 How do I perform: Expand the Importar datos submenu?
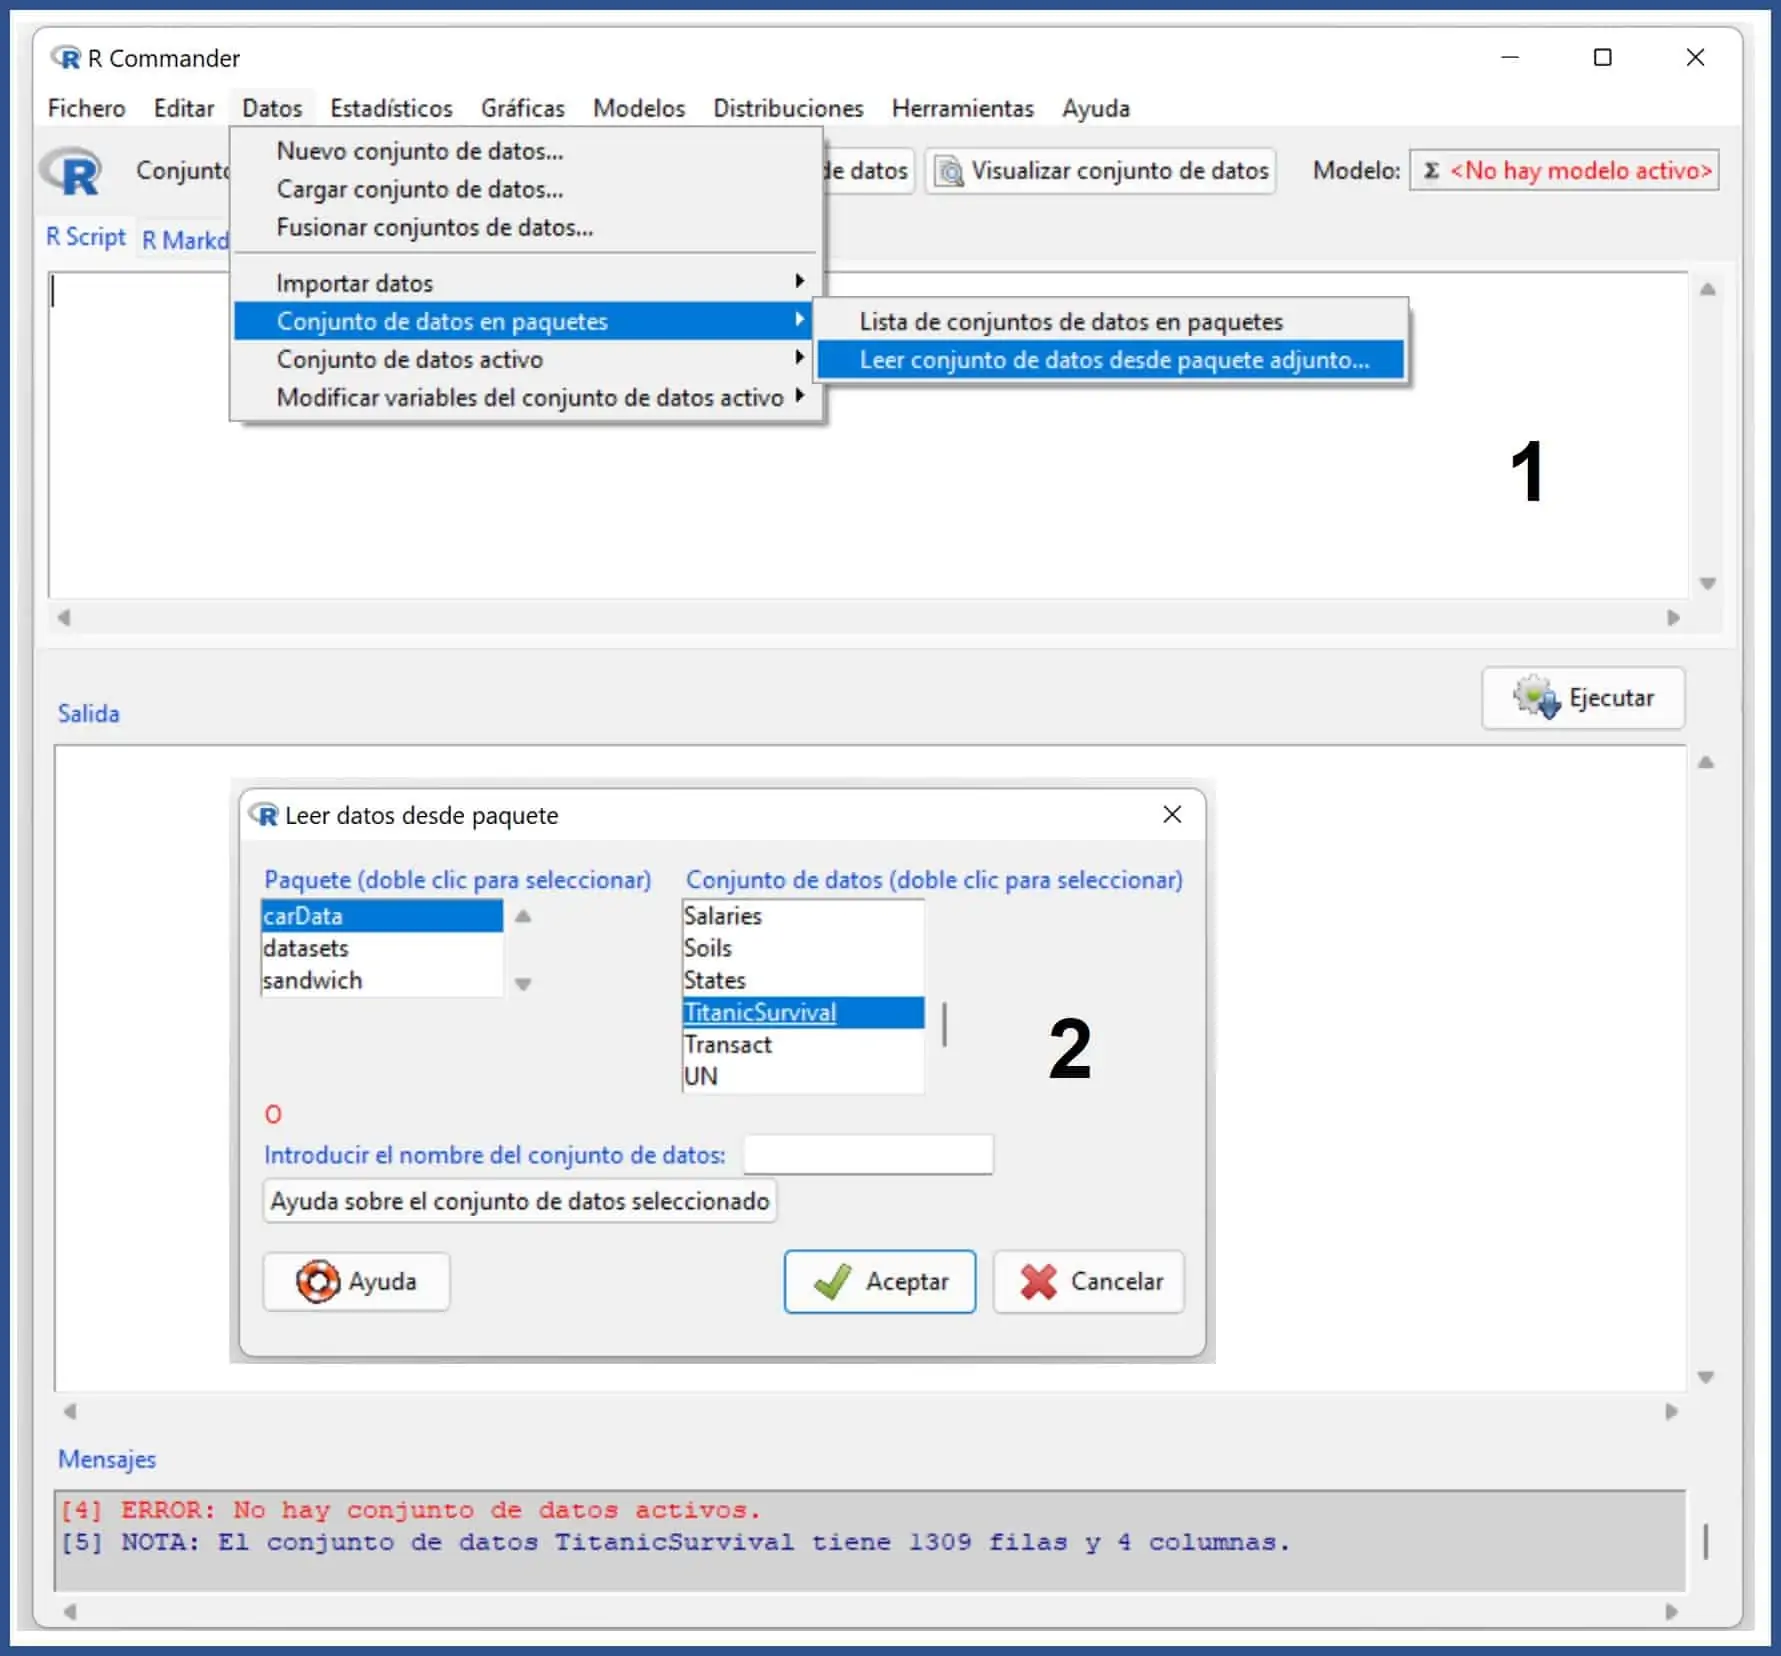(x=799, y=282)
